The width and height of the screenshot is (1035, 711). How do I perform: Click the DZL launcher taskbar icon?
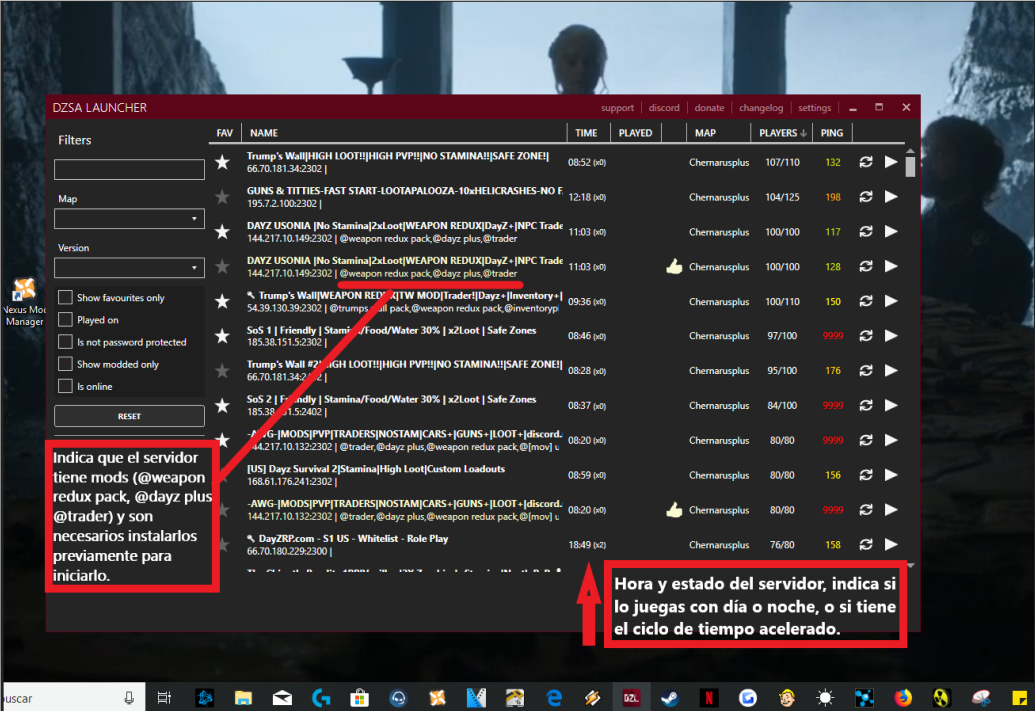631,697
